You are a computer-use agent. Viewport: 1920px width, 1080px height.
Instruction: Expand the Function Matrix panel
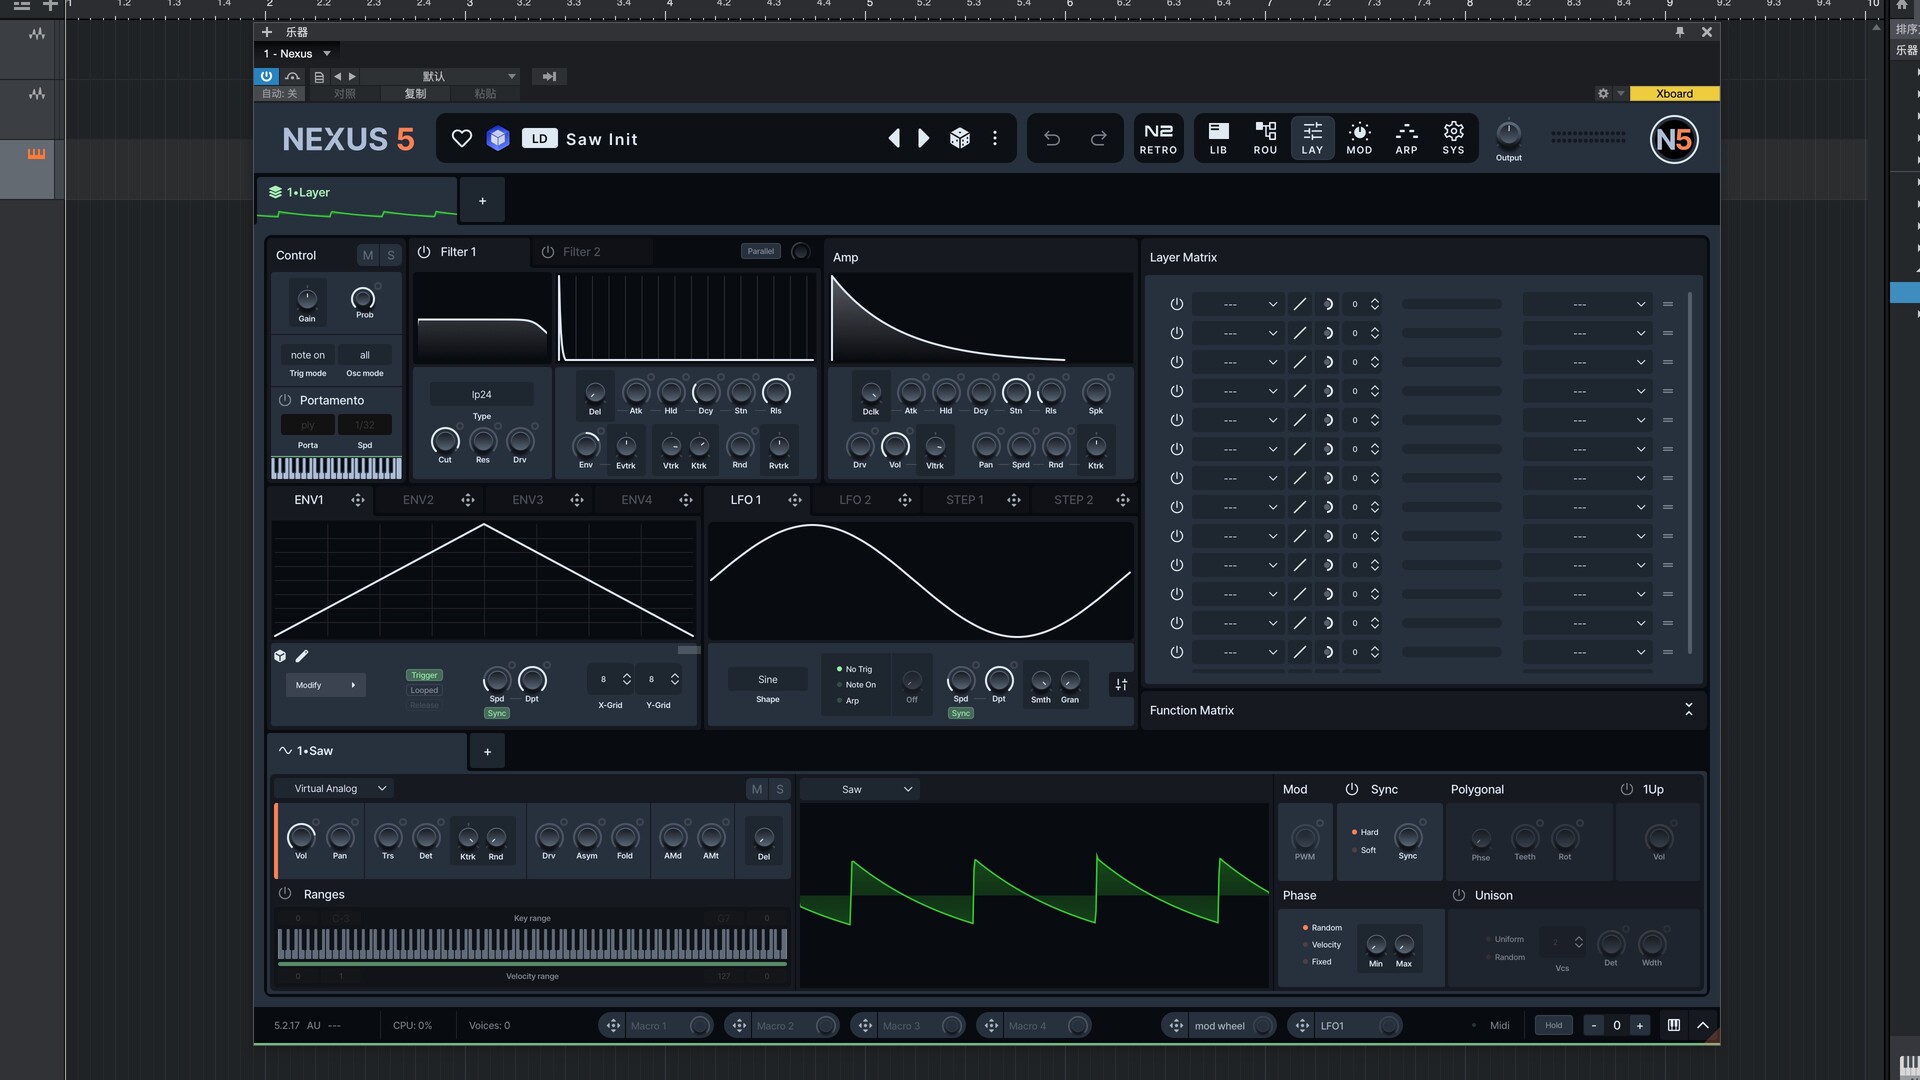[1688, 710]
